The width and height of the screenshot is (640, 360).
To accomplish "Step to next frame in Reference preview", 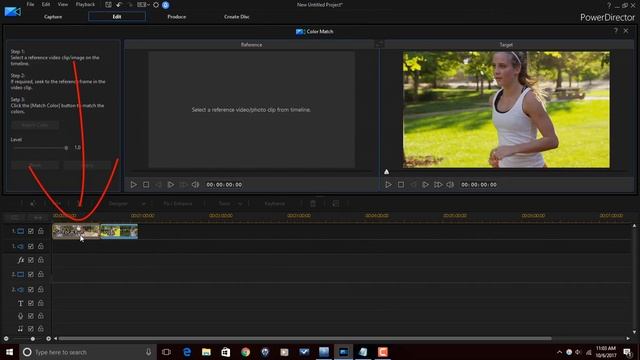I will pos(171,184).
